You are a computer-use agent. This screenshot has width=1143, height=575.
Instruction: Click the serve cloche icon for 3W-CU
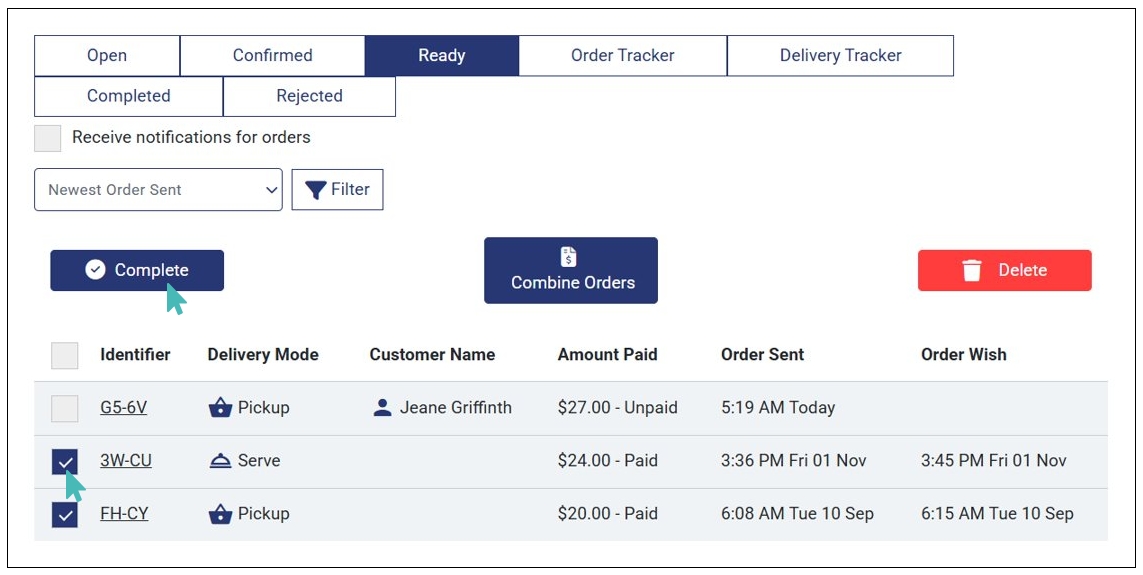pos(220,461)
